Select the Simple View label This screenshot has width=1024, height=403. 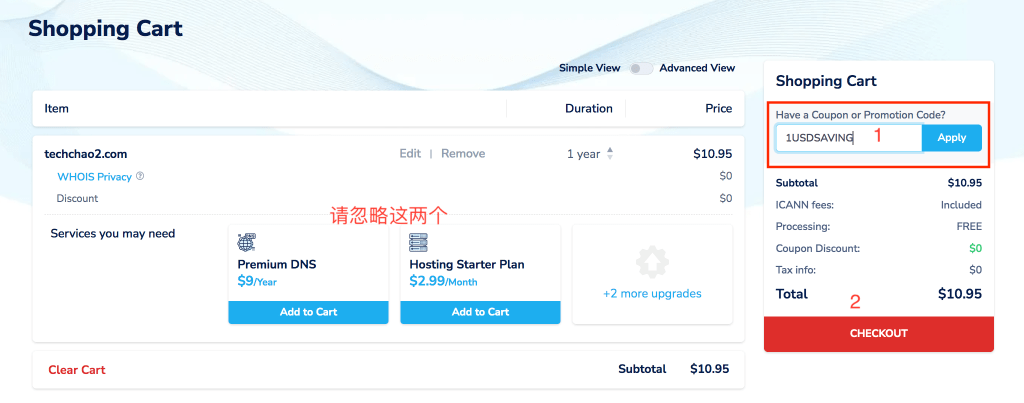[x=590, y=68]
